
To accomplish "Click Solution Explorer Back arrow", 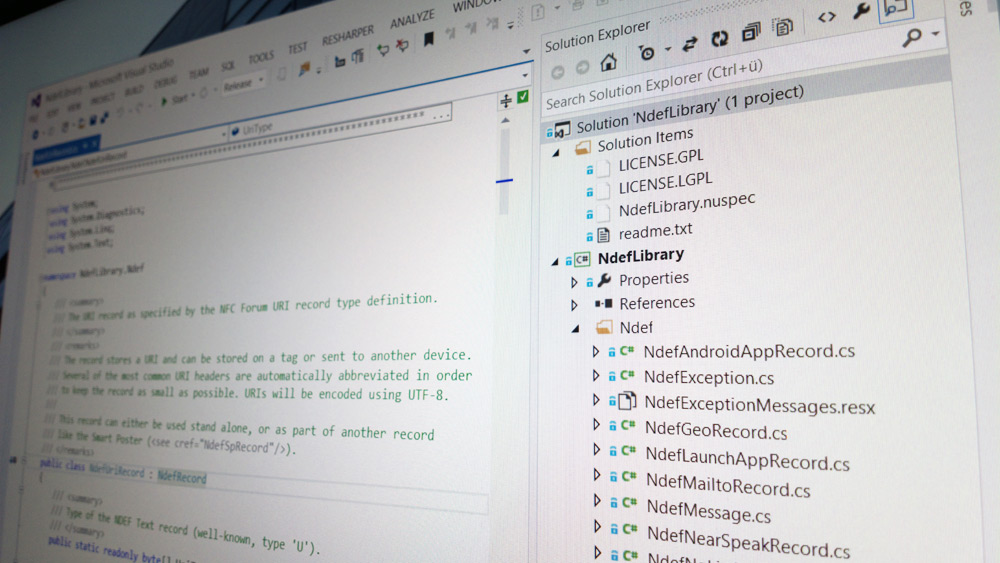I will click(558, 72).
